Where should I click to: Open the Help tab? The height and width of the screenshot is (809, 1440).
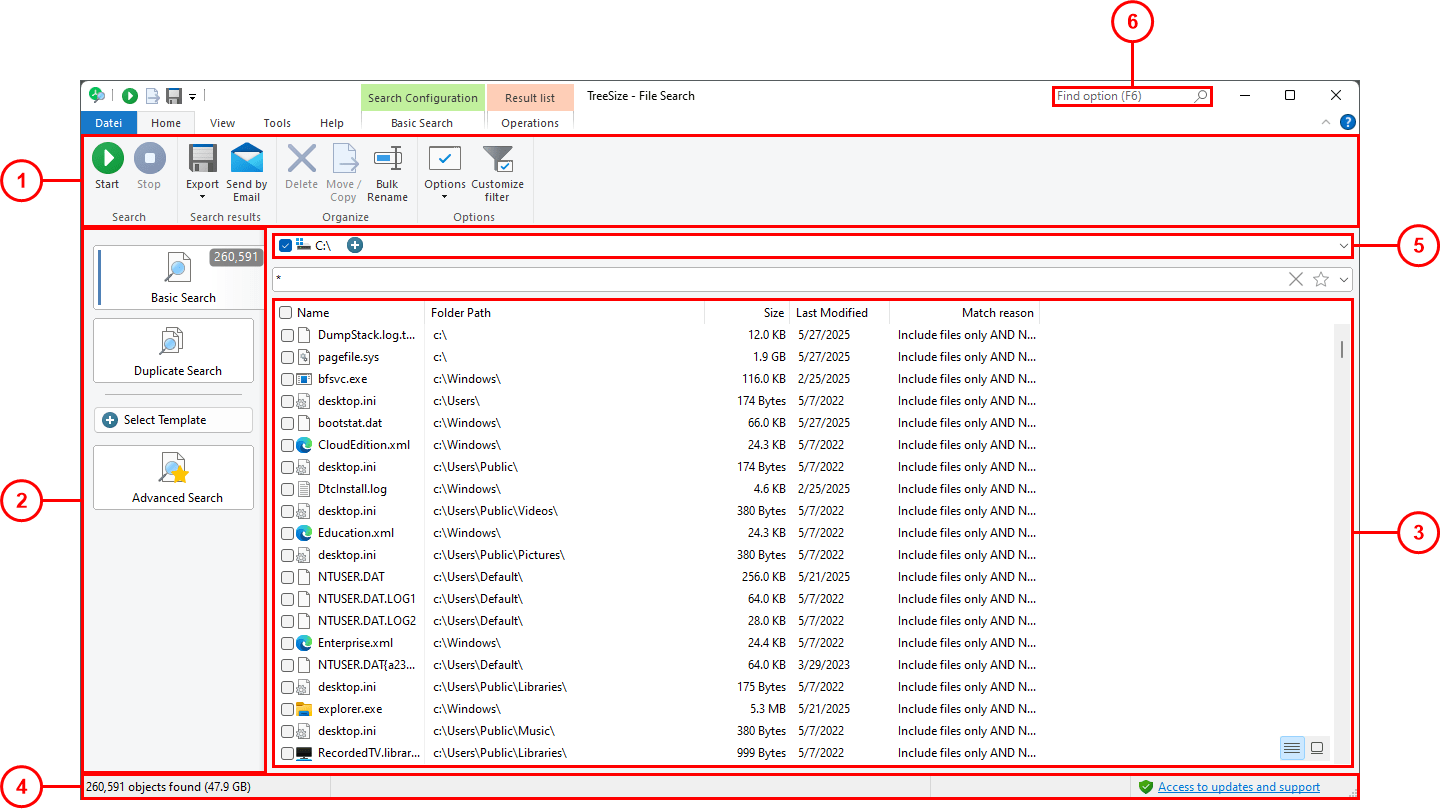tap(332, 123)
